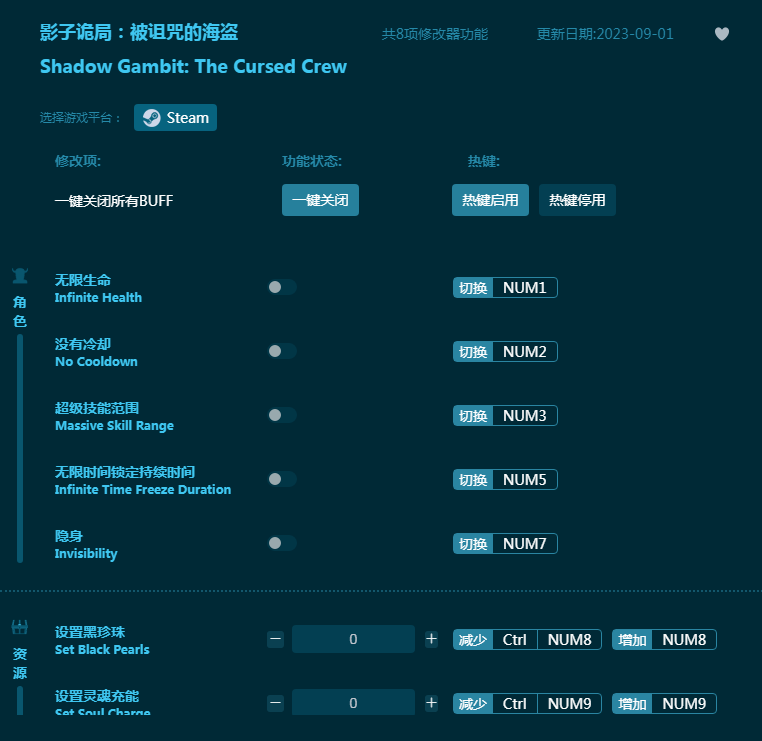762x741 pixels.
Task: Click the 修改项 column header
Action: coord(78,161)
